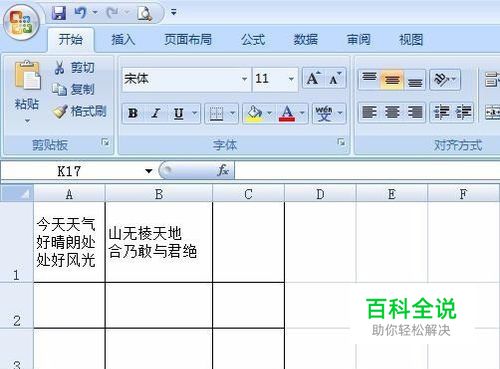The height and width of the screenshot is (369, 500).
Task: Go to the 公式 tab
Action: coord(253,40)
